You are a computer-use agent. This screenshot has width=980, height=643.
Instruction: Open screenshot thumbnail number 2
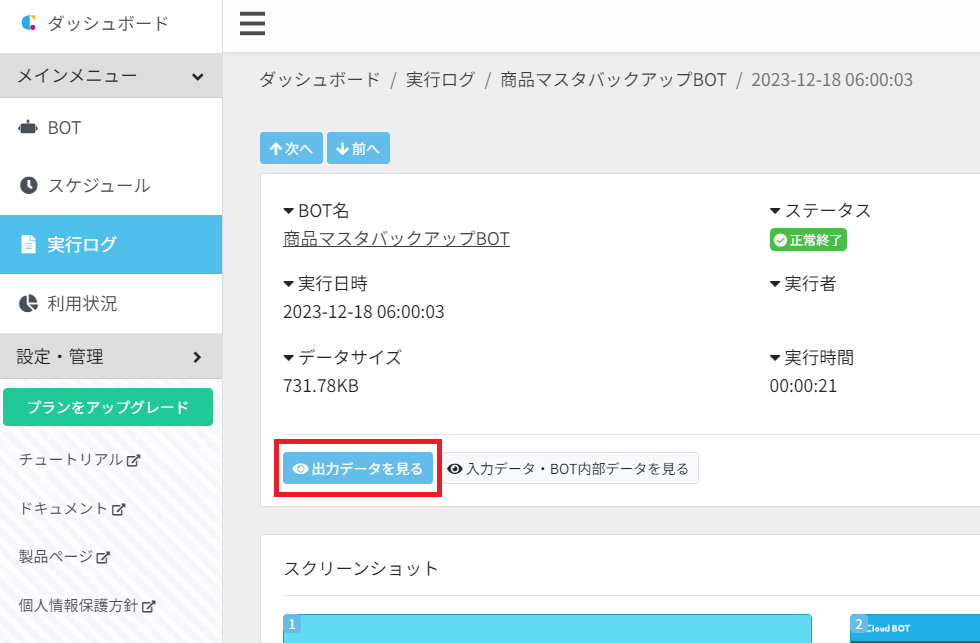click(x=915, y=629)
